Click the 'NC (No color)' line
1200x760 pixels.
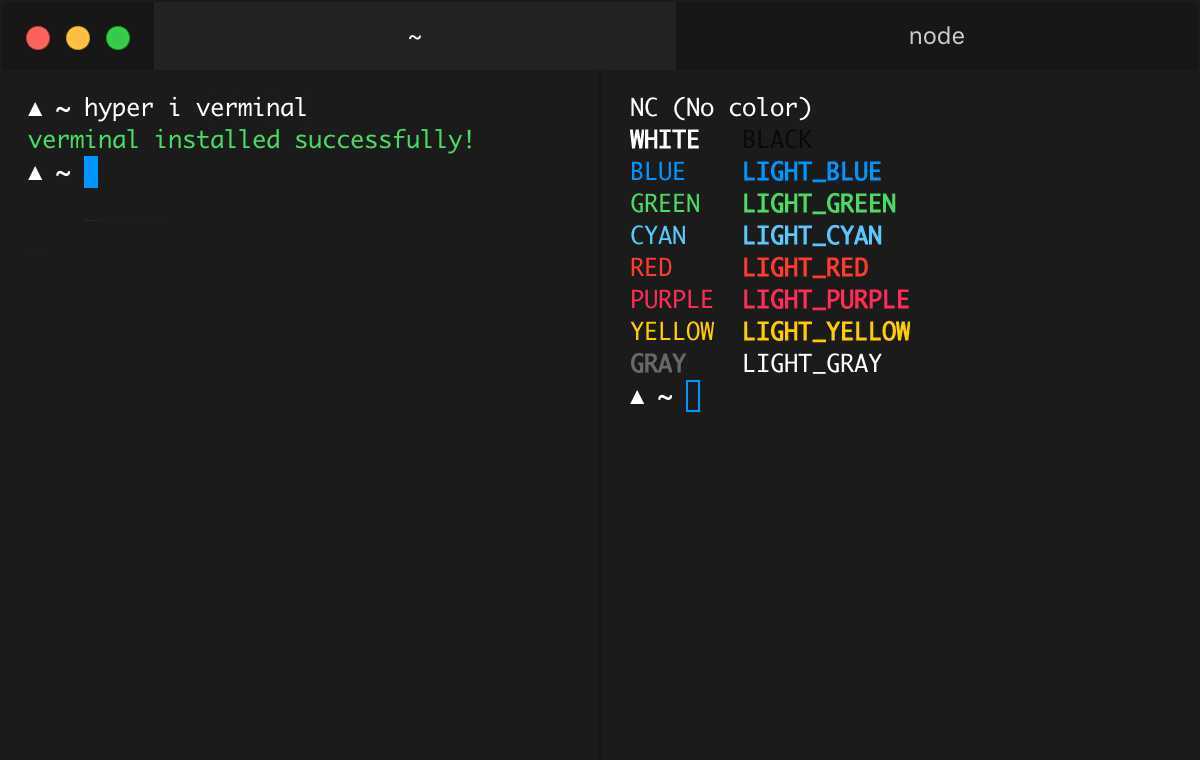(x=721, y=108)
